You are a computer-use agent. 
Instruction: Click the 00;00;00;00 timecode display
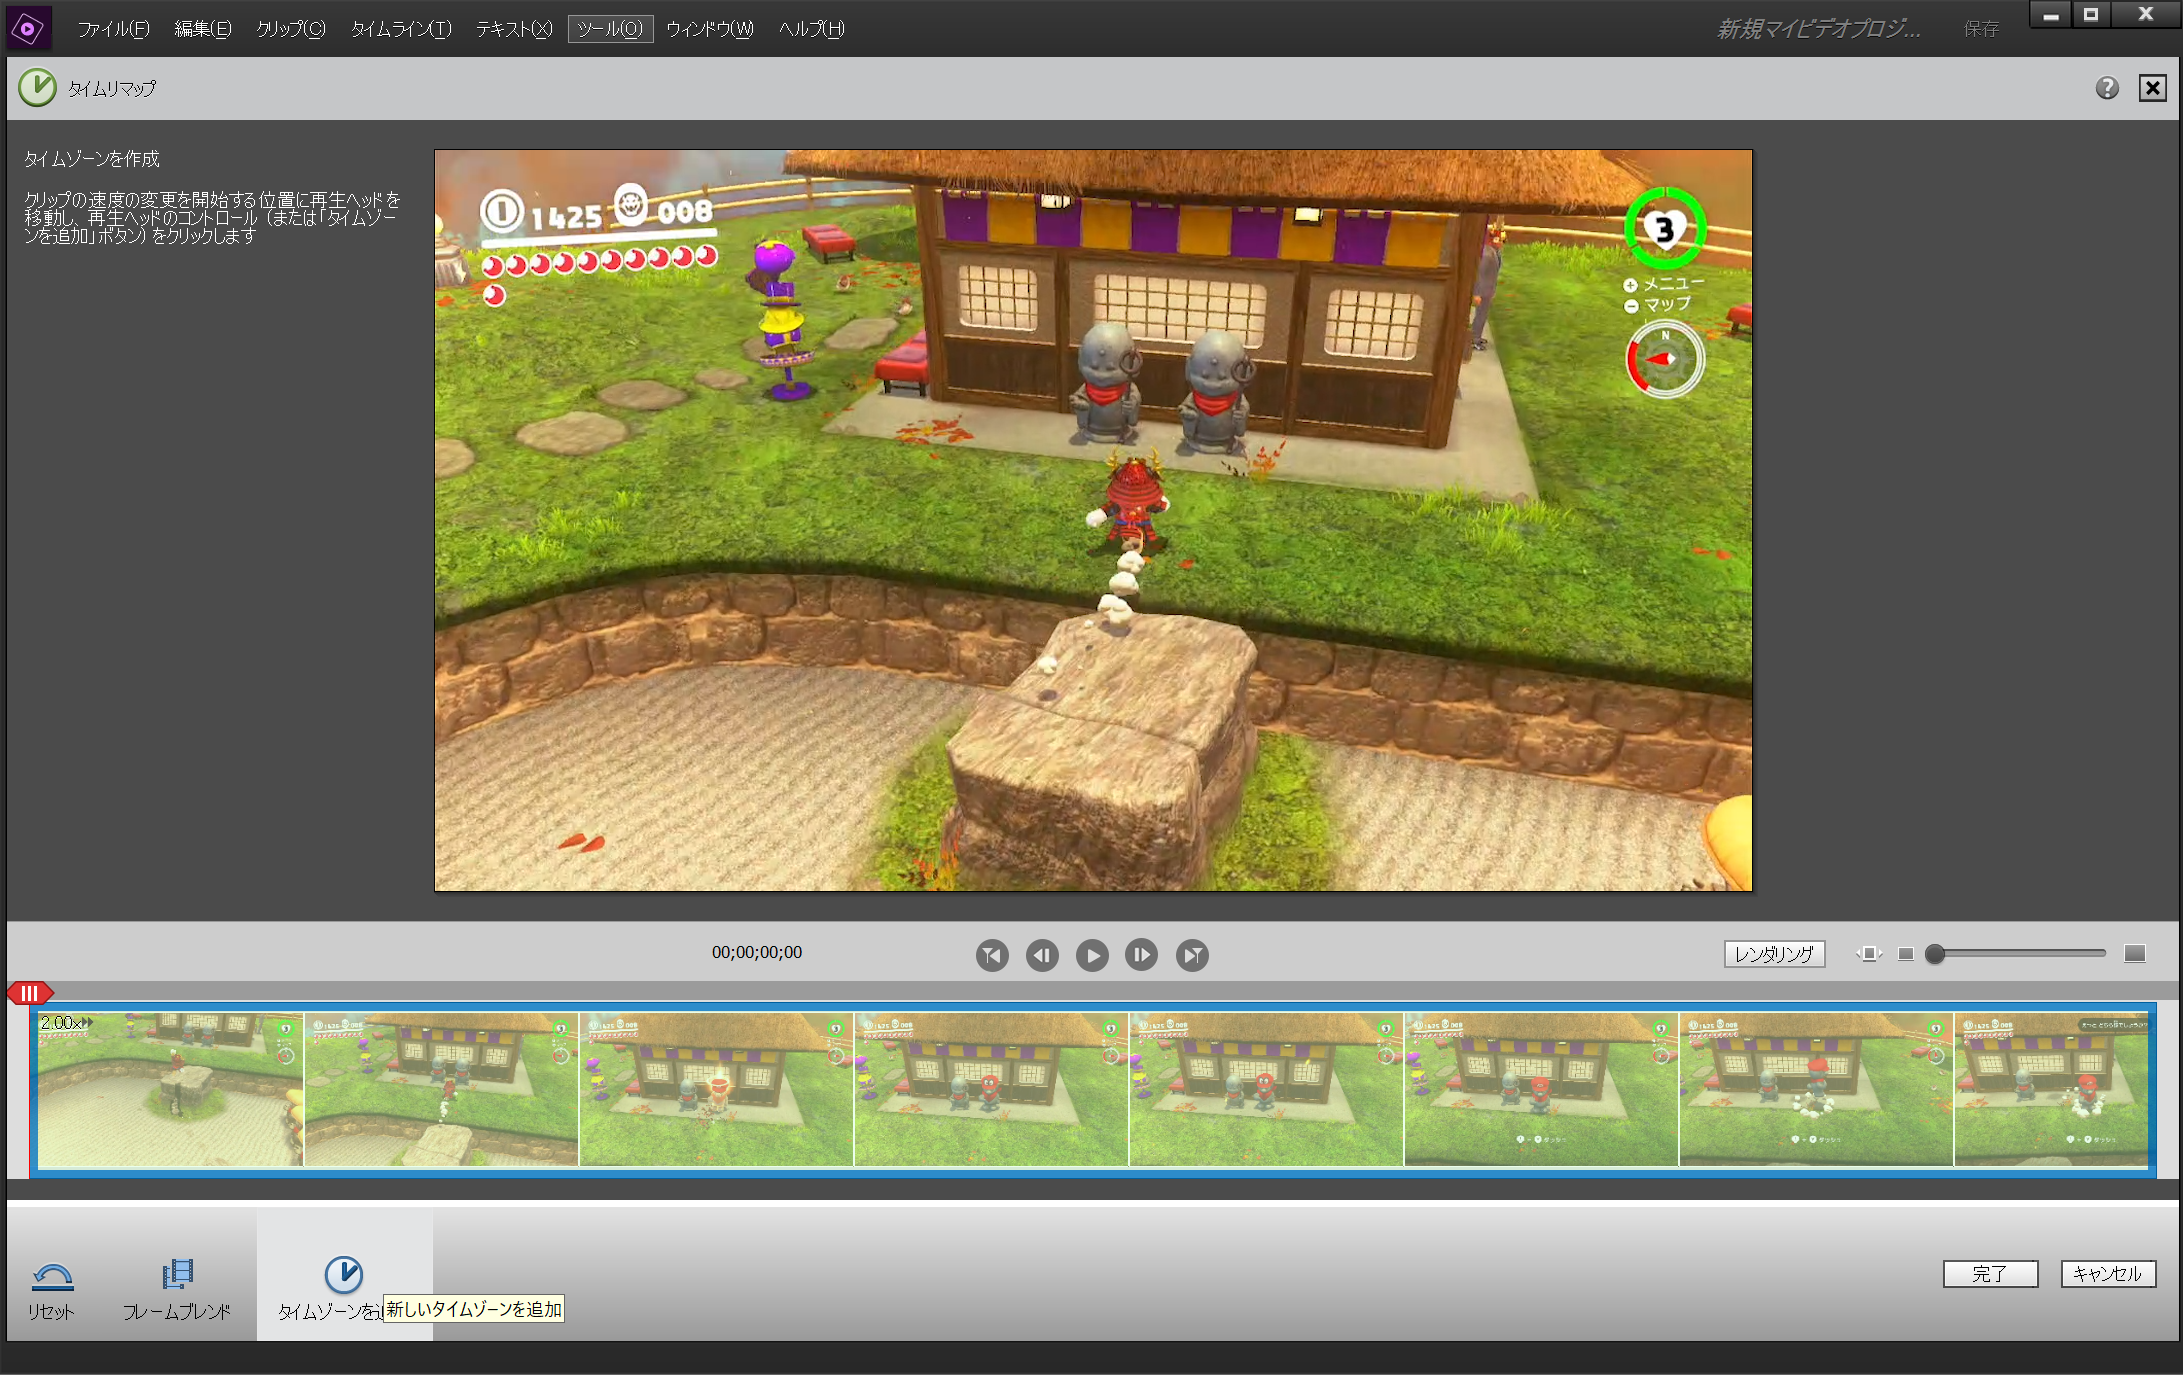pyautogui.click(x=757, y=953)
